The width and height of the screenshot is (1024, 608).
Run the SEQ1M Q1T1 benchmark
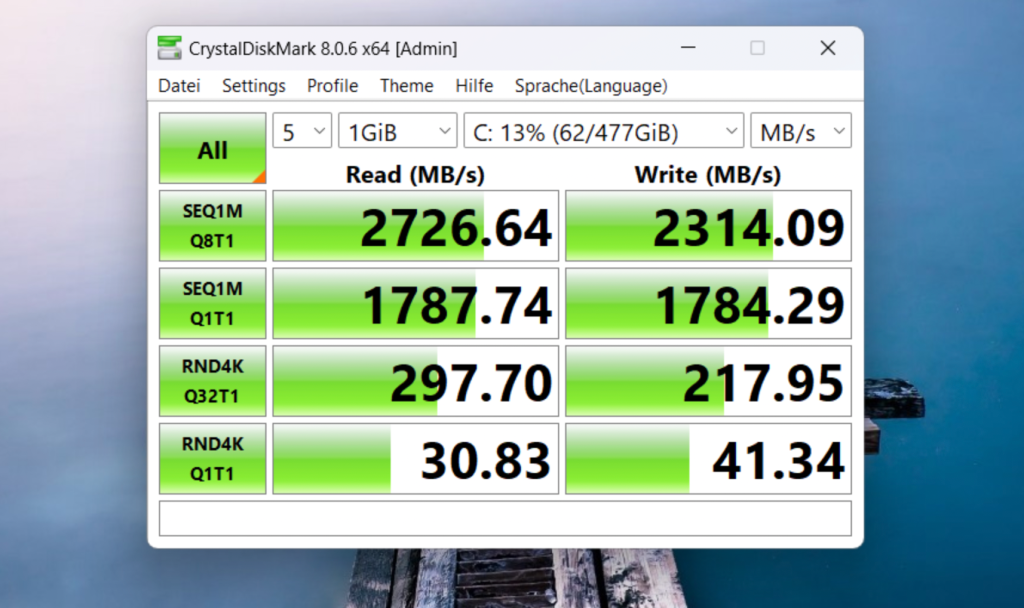[212, 303]
